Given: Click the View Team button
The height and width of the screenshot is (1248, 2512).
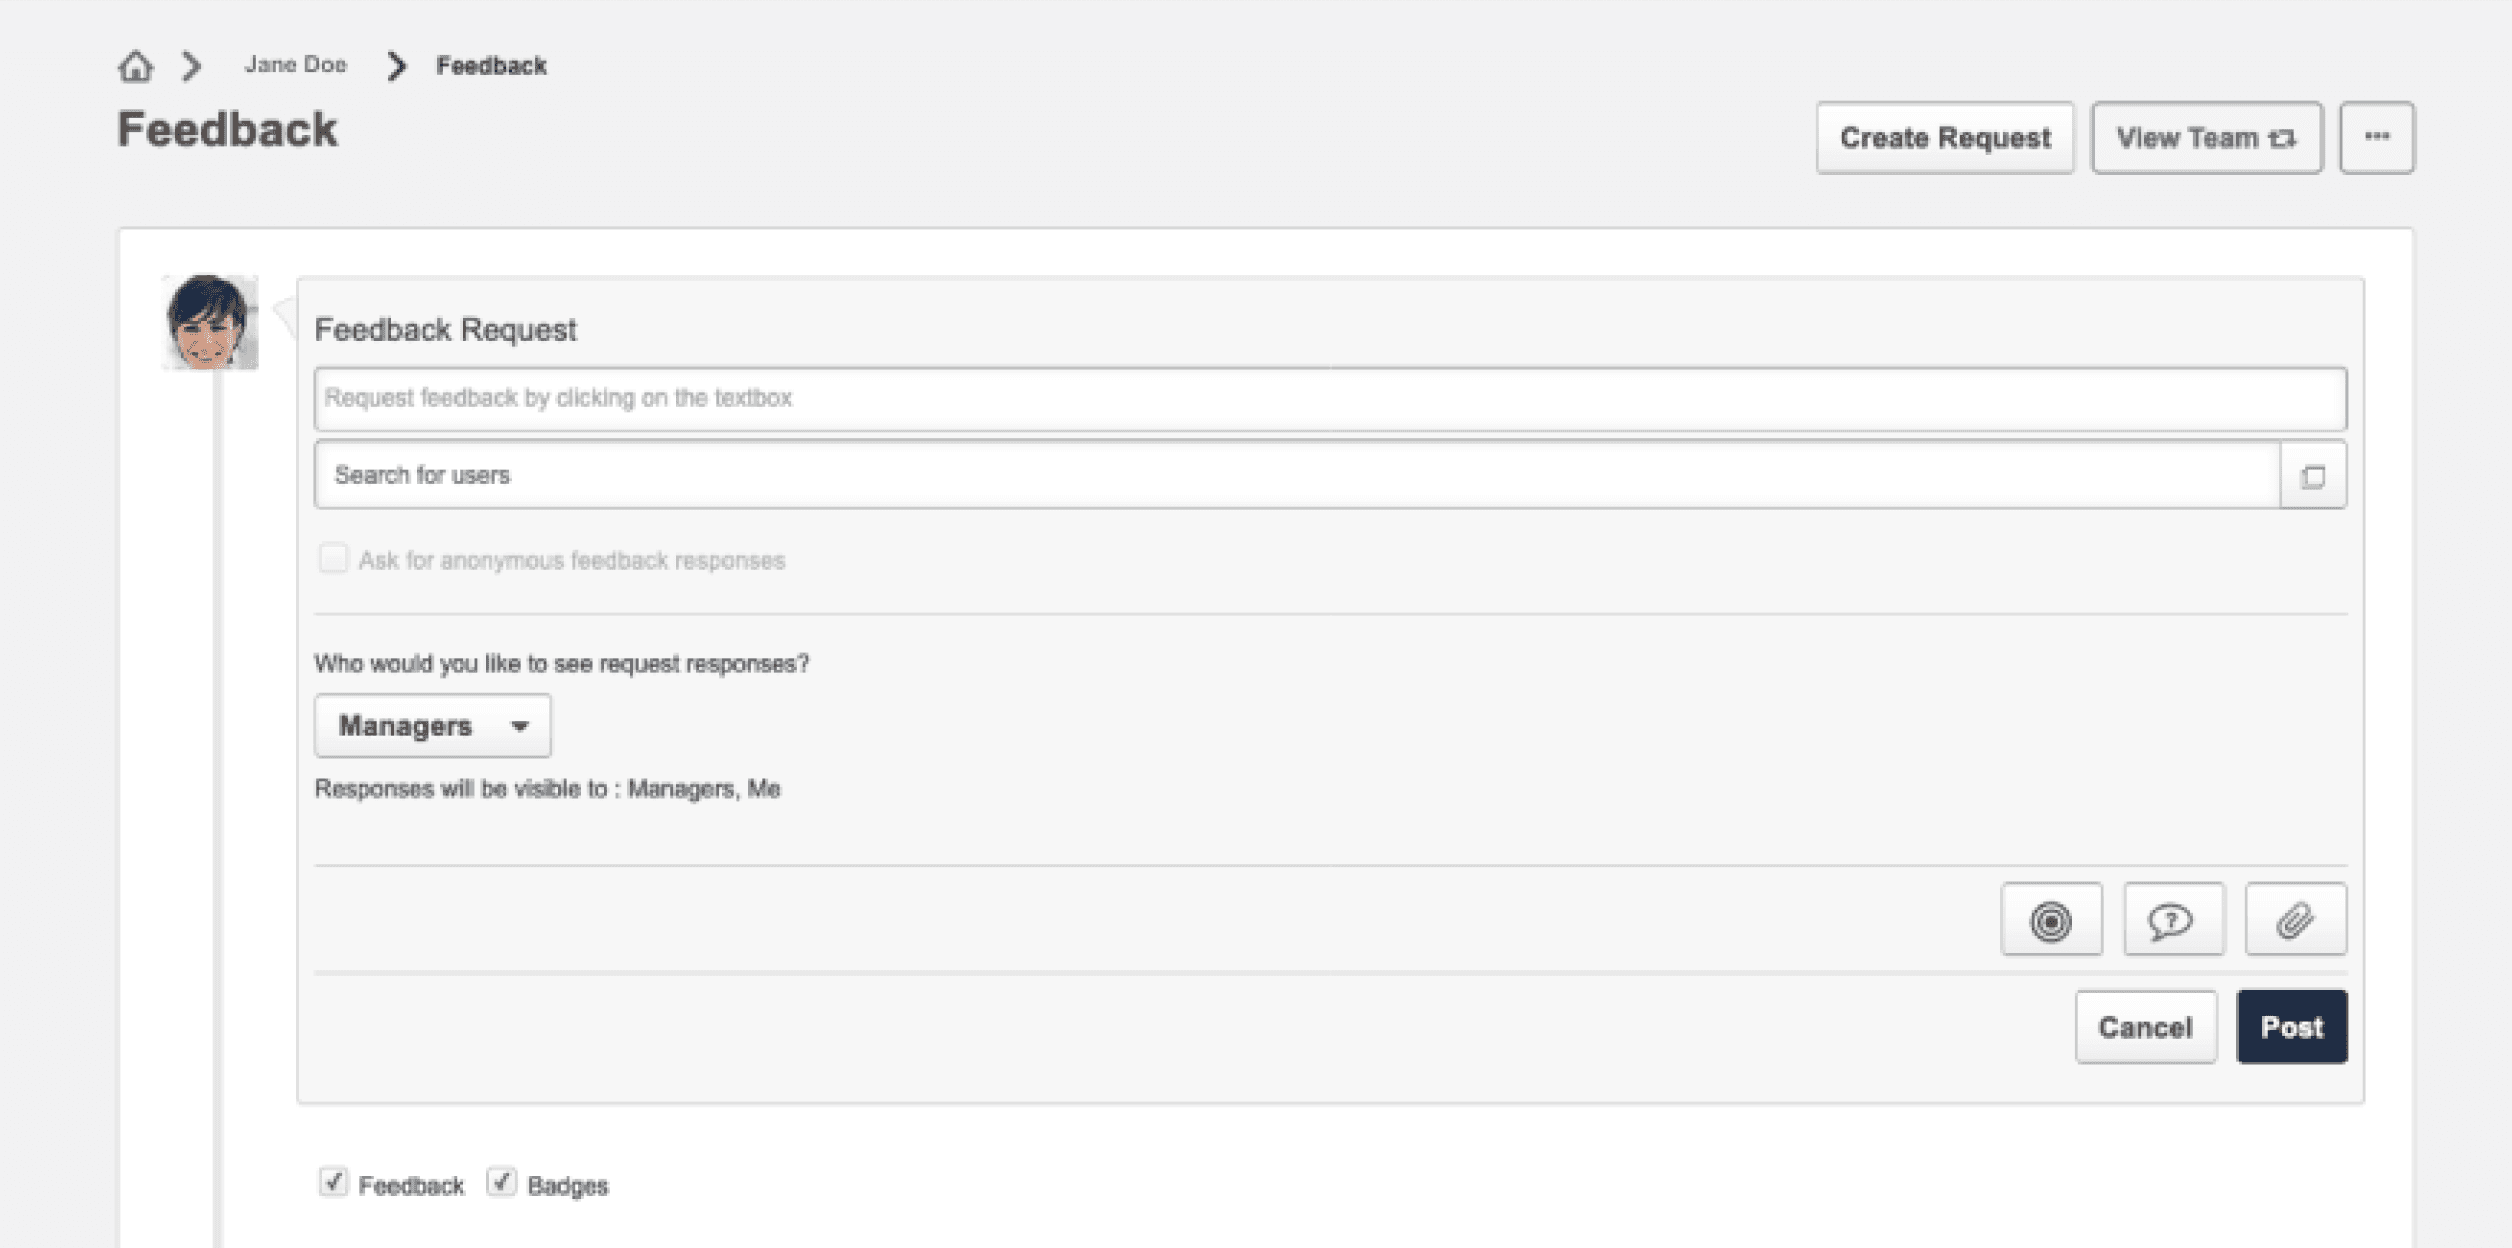Looking at the screenshot, I should (x=2205, y=137).
